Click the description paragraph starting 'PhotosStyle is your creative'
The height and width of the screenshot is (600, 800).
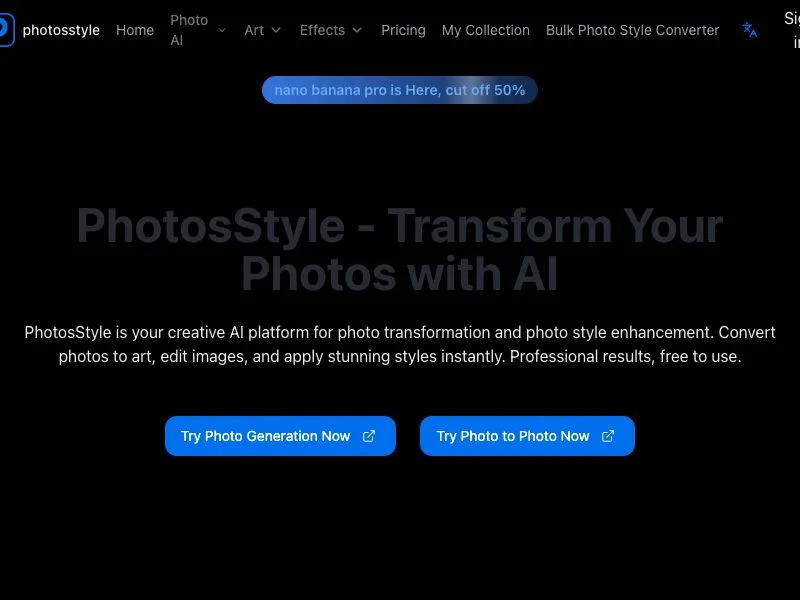pos(400,344)
